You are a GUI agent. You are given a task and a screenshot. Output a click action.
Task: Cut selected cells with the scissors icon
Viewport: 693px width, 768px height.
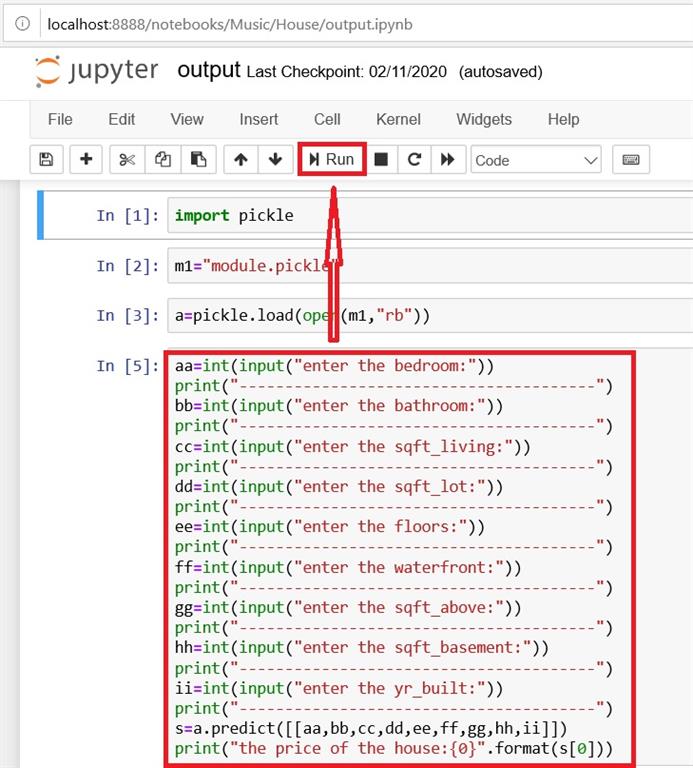tap(127, 160)
